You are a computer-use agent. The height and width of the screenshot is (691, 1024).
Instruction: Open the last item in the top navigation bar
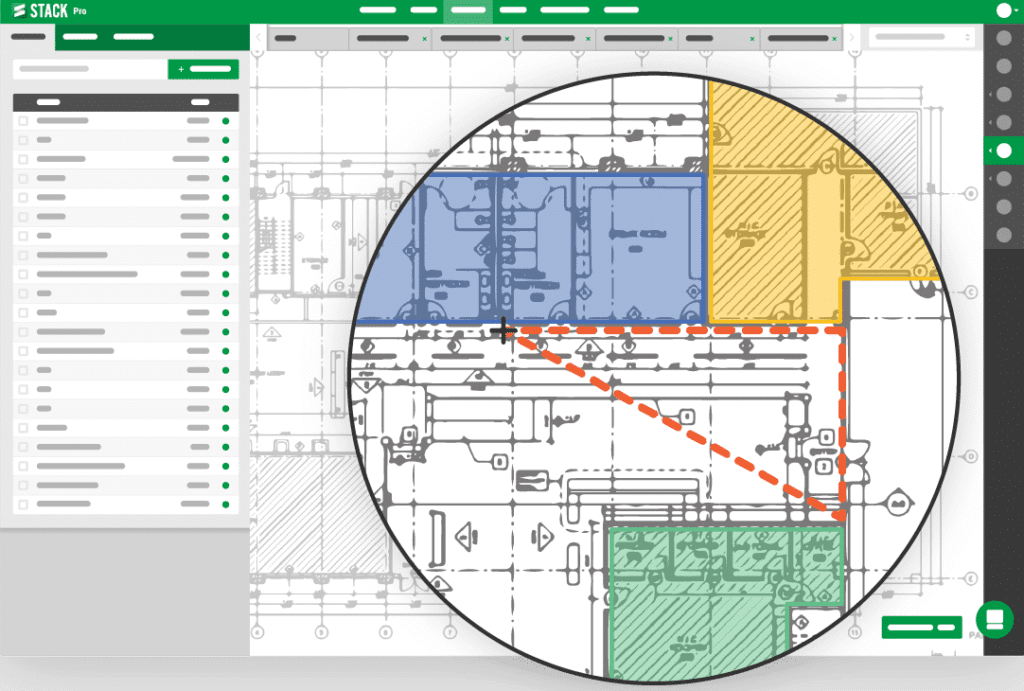(621, 10)
